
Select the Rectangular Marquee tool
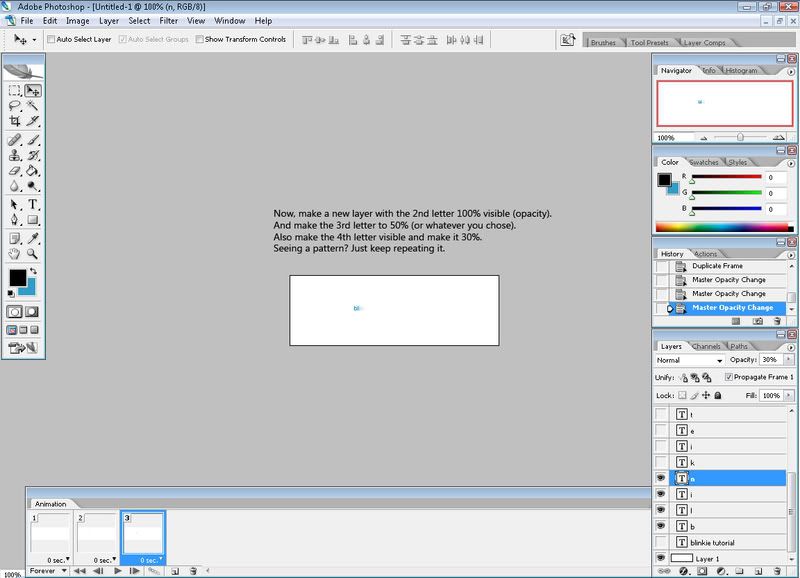point(15,91)
